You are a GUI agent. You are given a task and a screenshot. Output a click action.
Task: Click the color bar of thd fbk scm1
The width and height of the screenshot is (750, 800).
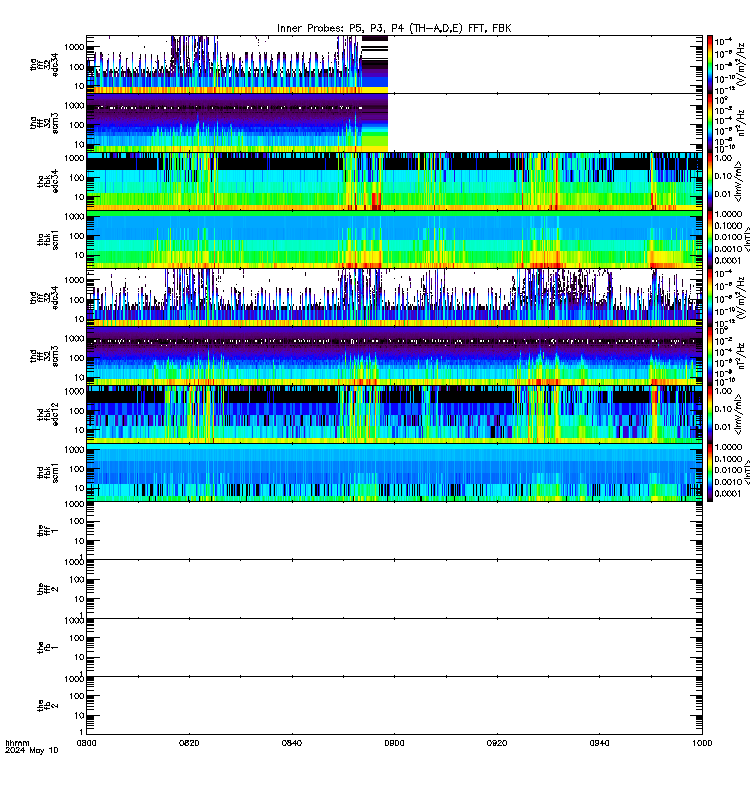(x=710, y=472)
